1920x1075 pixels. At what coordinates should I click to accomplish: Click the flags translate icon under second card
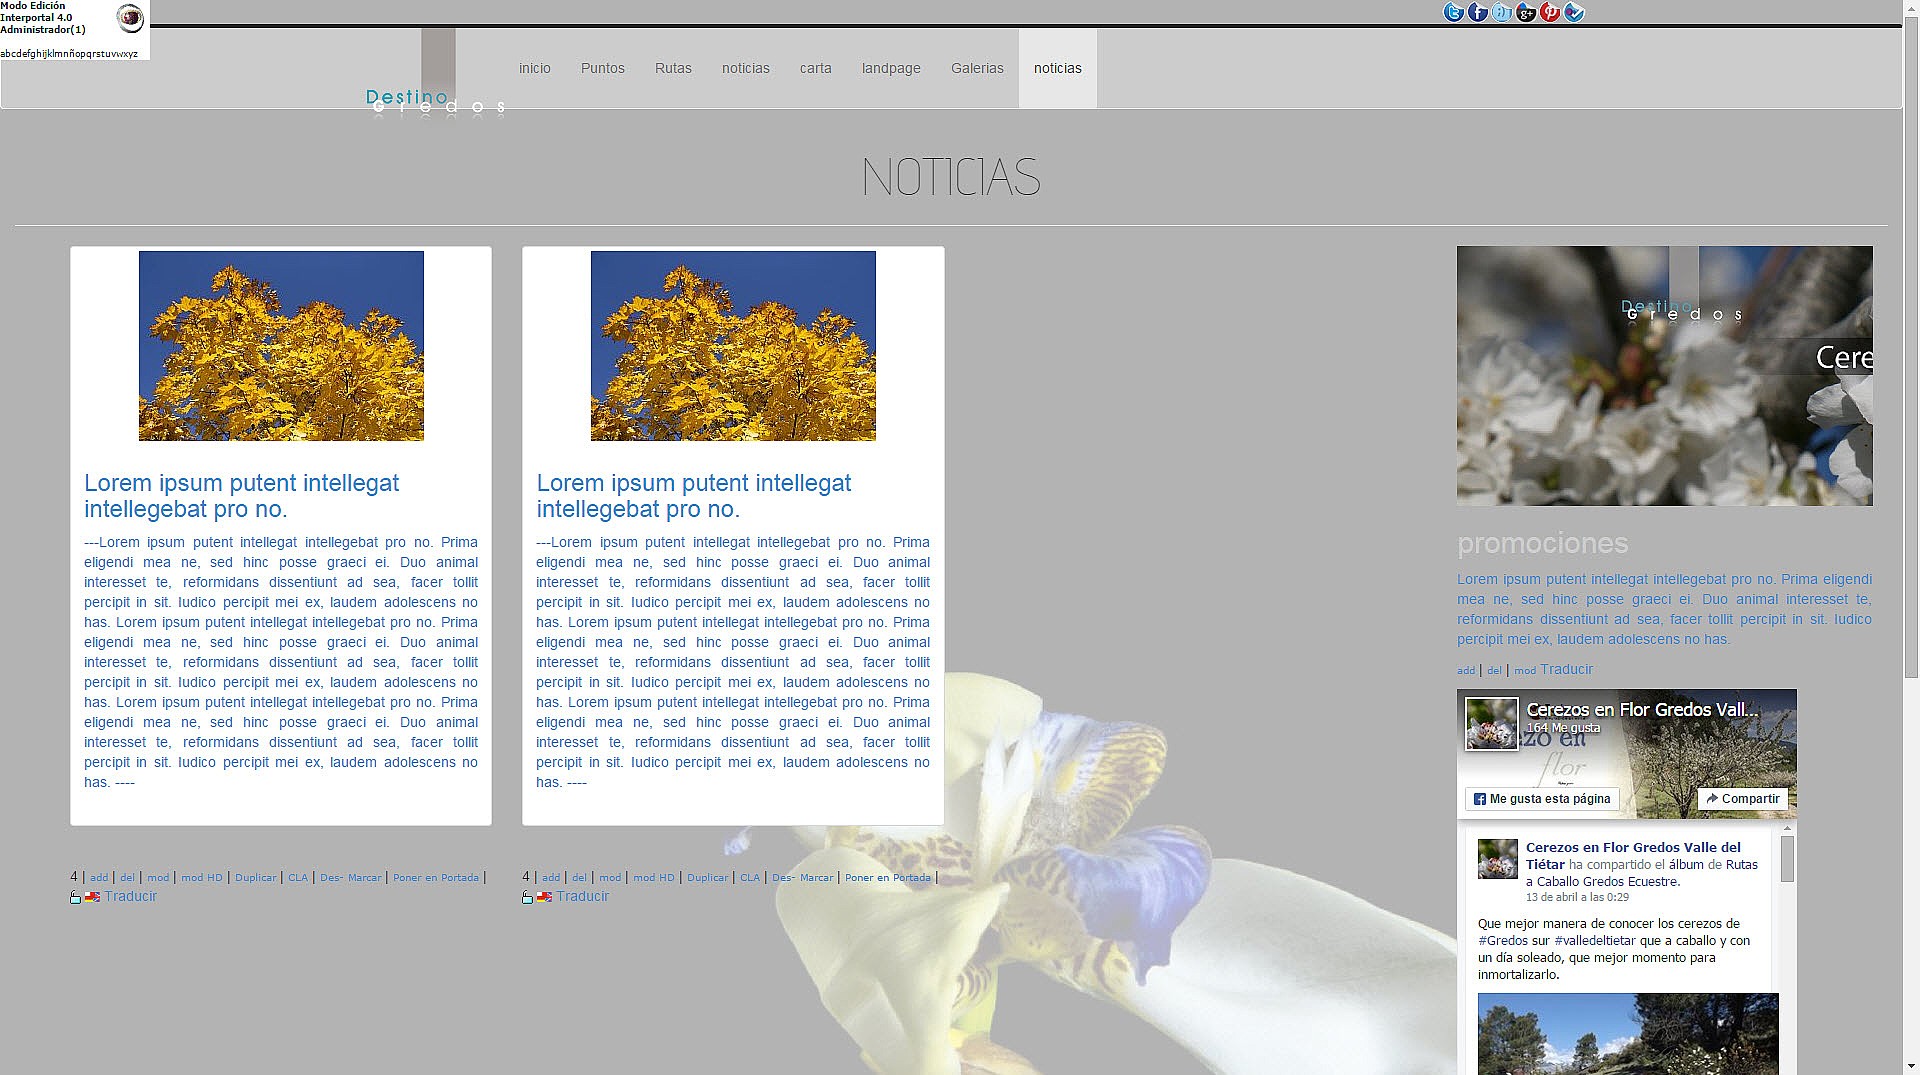point(544,897)
